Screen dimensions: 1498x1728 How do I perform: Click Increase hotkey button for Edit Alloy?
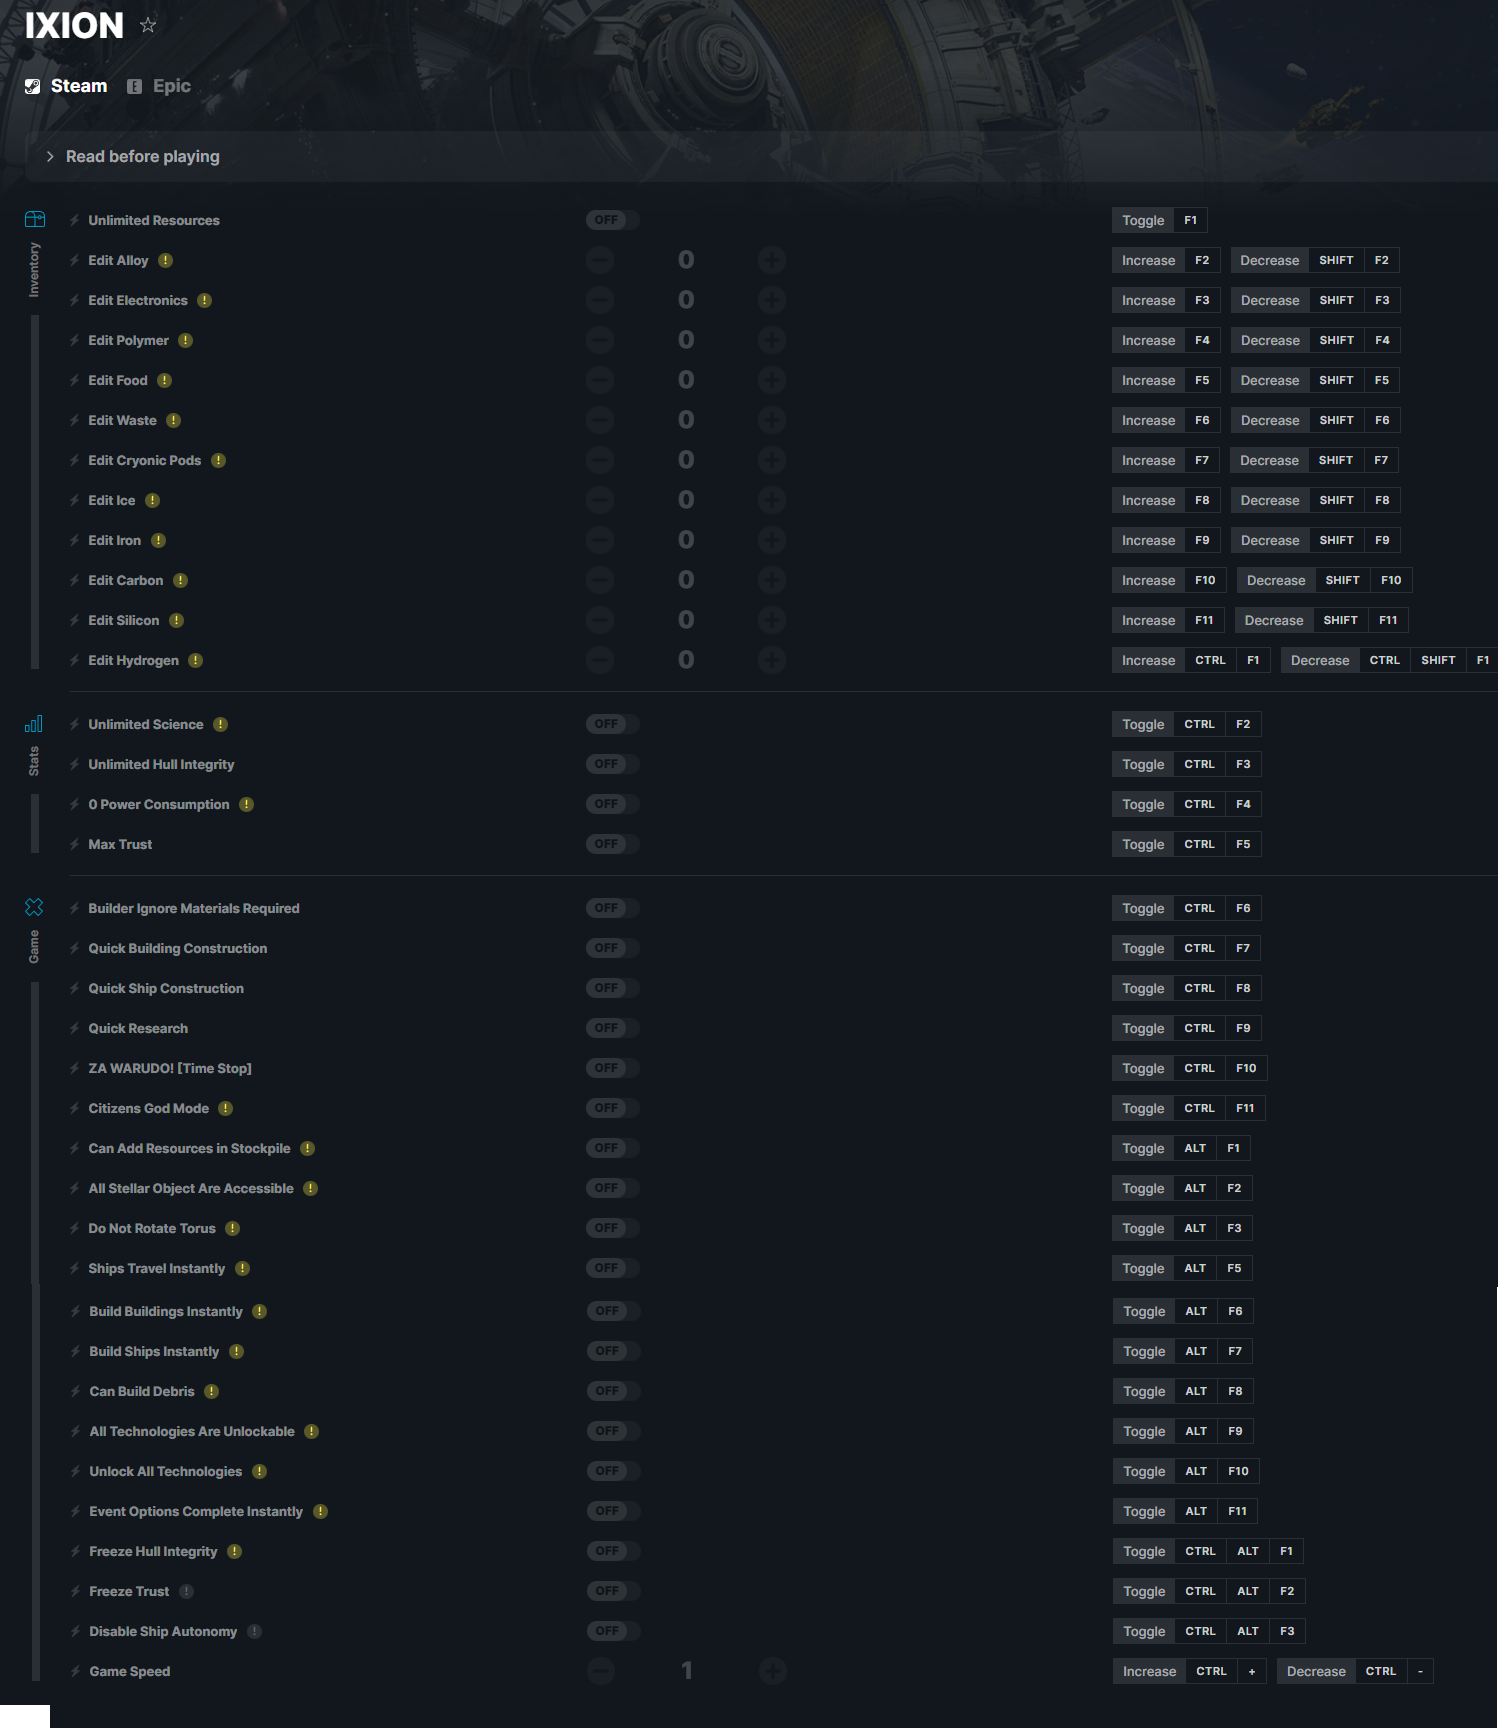[x=1148, y=260]
